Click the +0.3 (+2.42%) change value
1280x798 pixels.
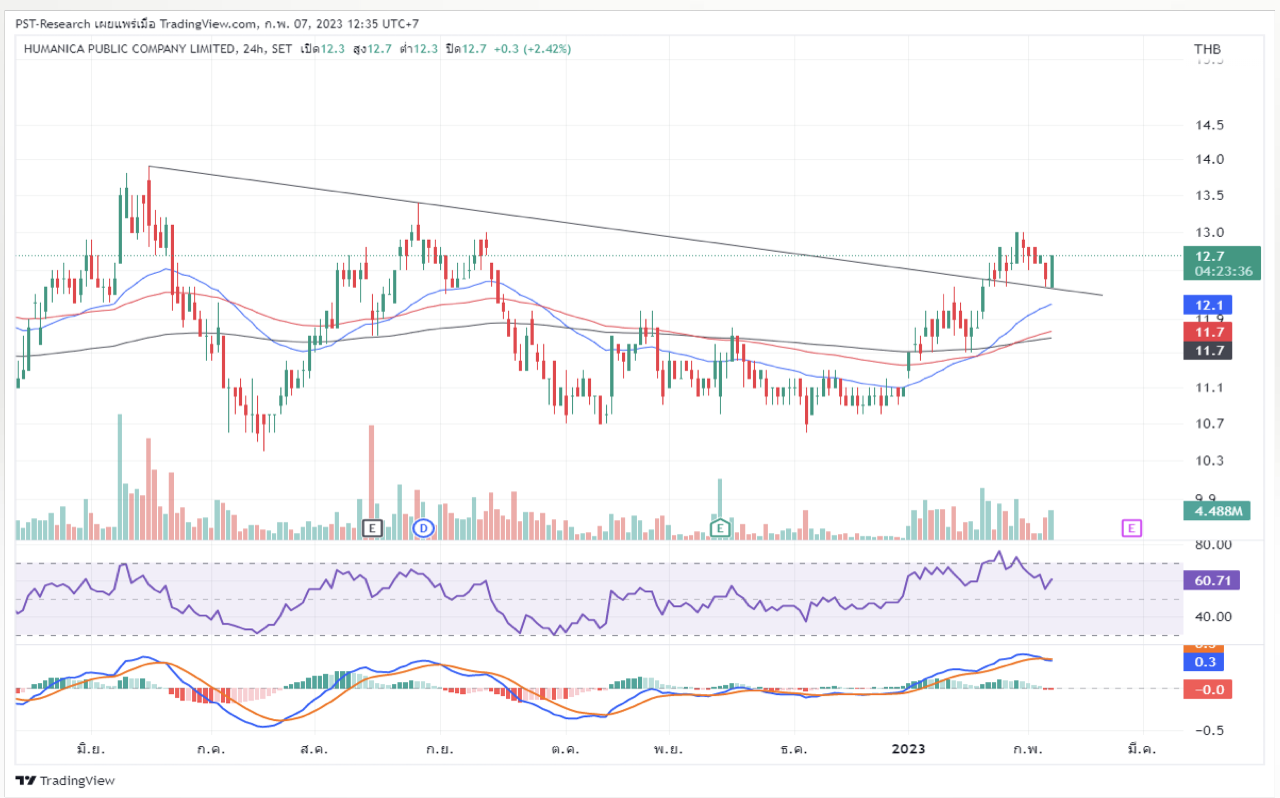(x=533, y=48)
